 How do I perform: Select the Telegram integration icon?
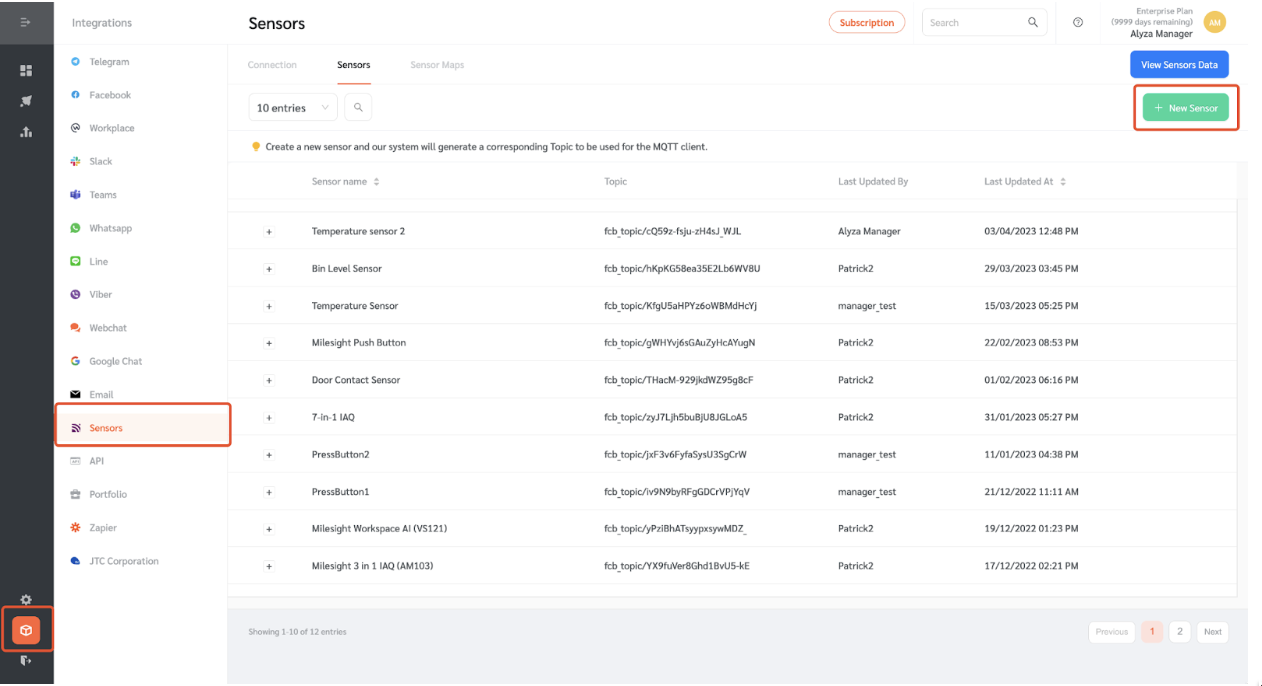[74, 61]
